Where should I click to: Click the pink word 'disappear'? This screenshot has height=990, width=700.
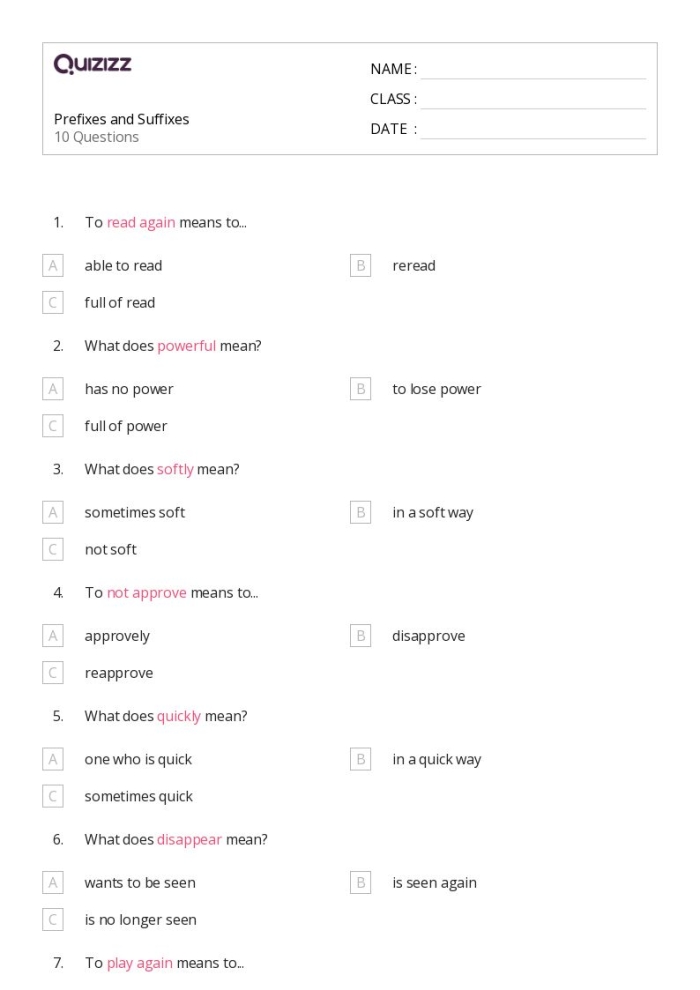189,840
